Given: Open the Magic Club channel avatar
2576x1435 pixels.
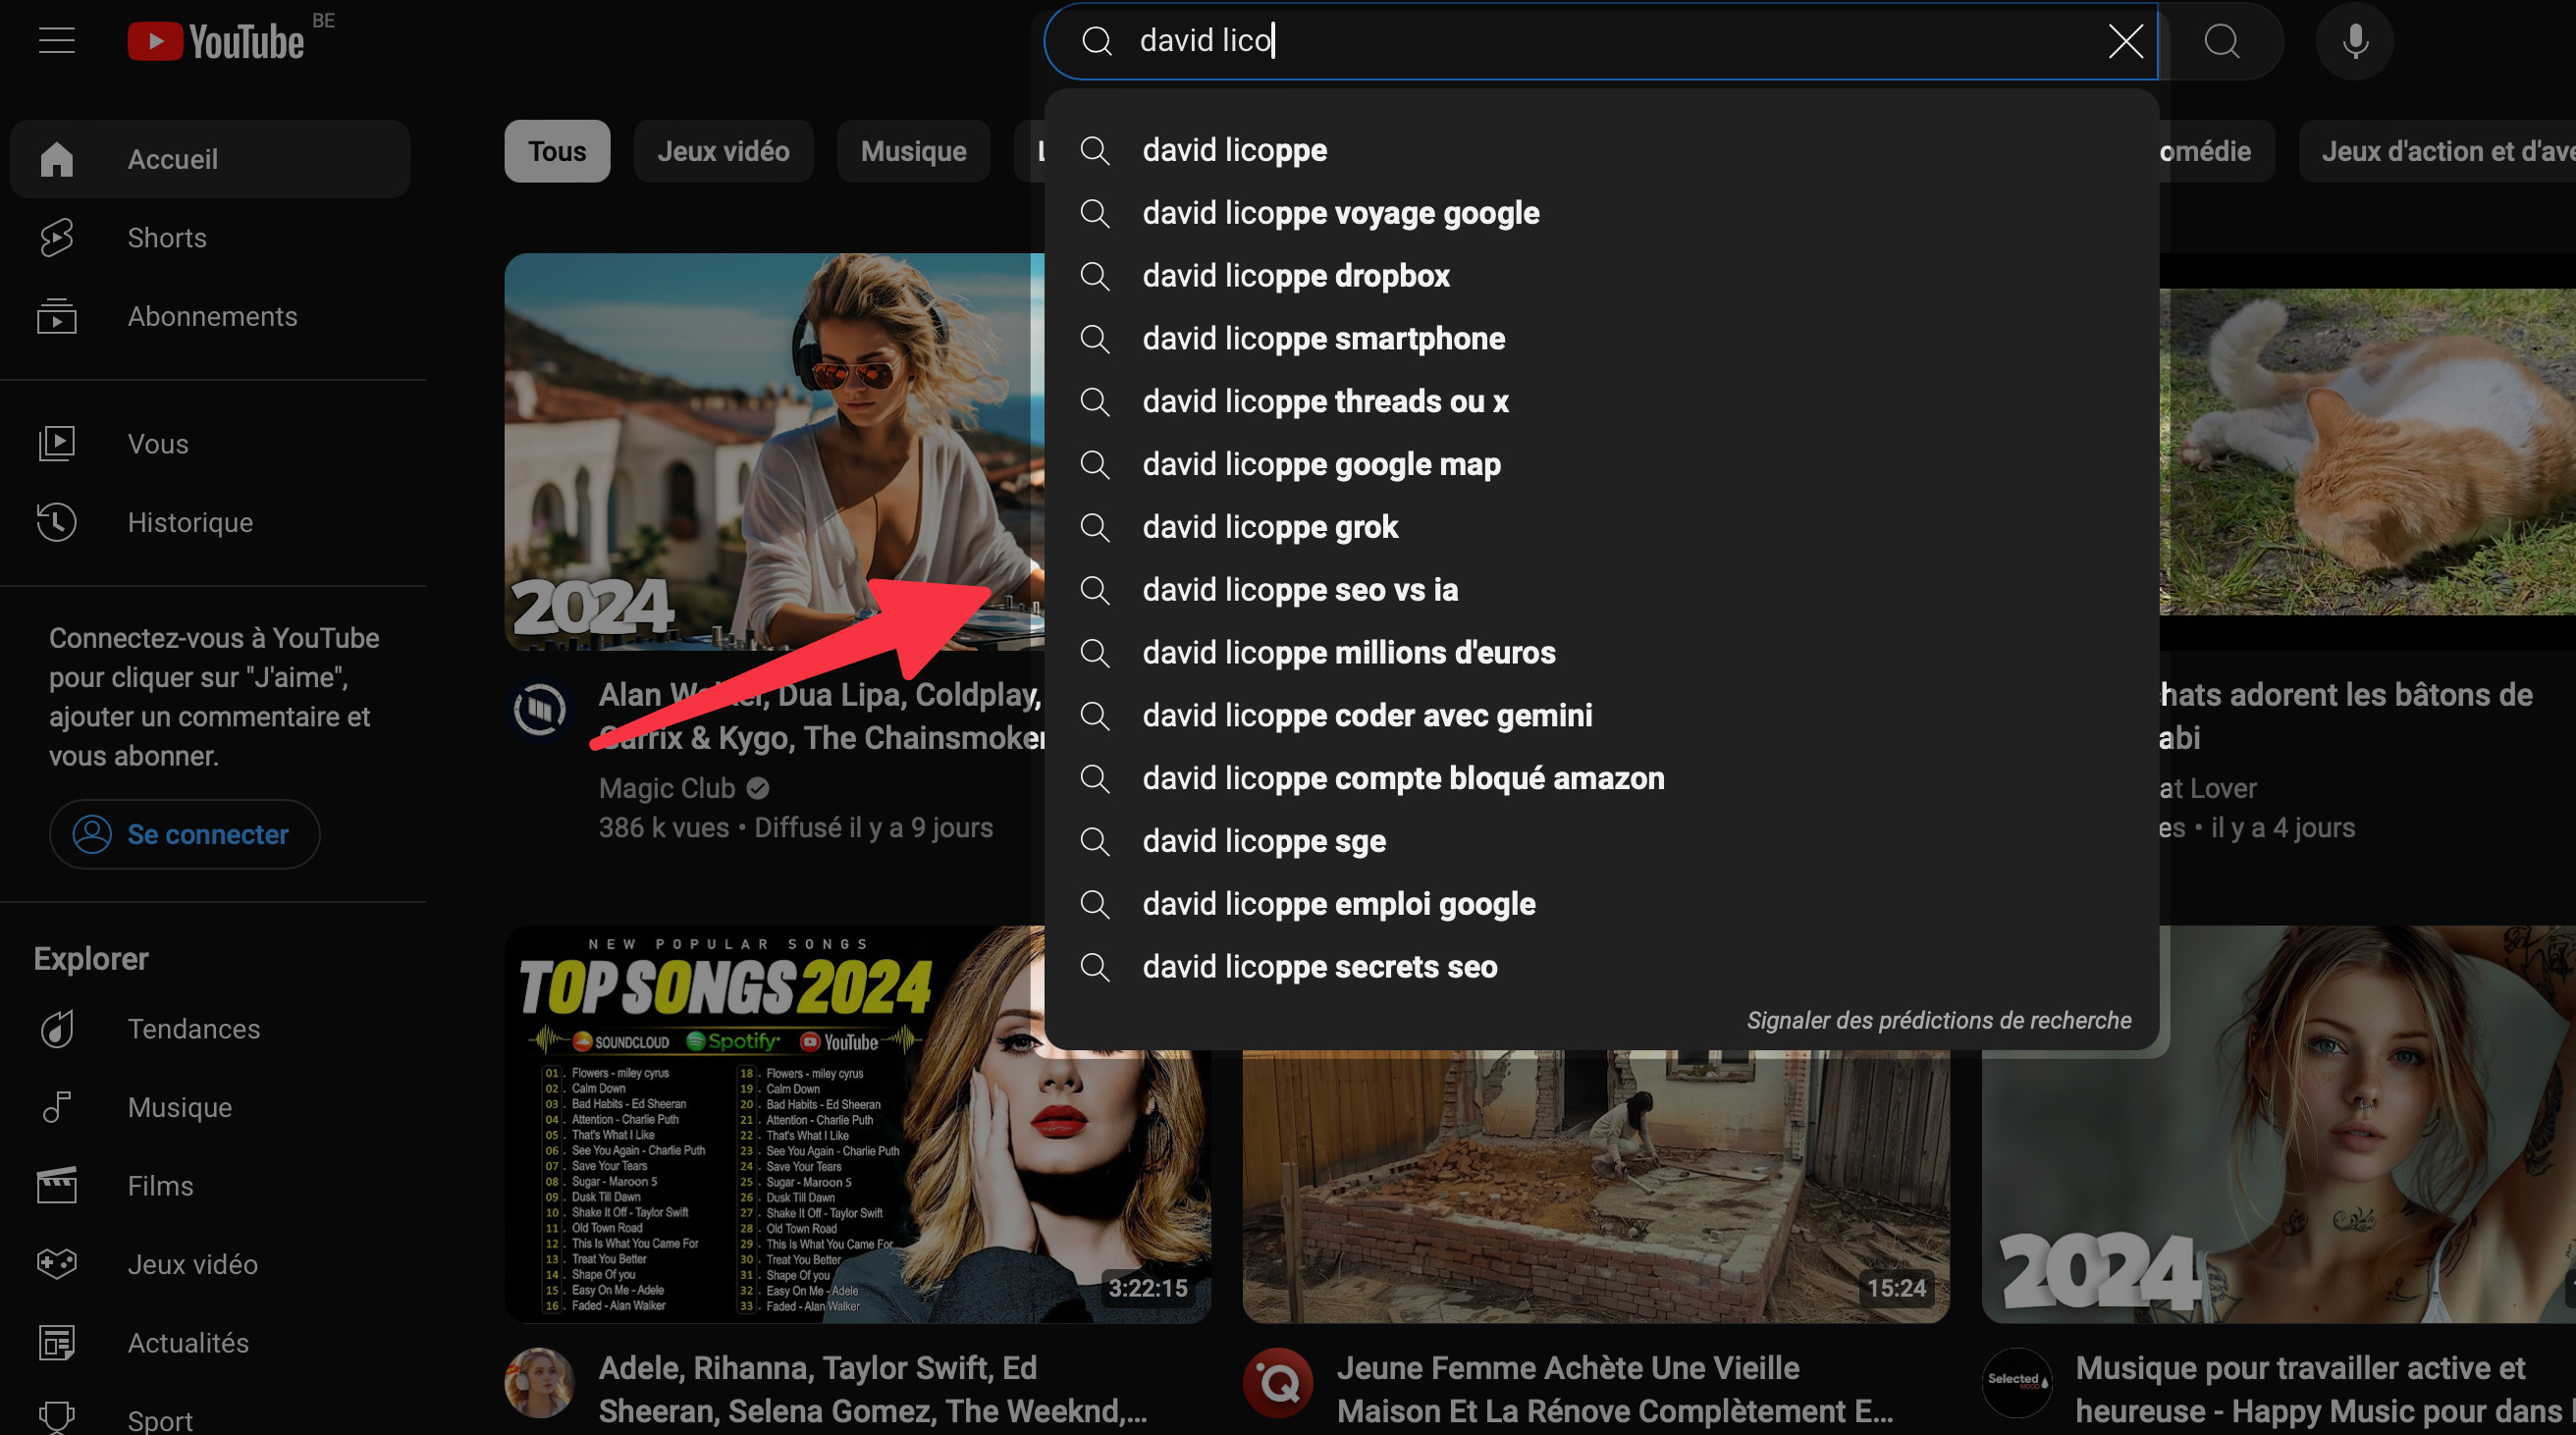Looking at the screenshot, I should [540, 709].
